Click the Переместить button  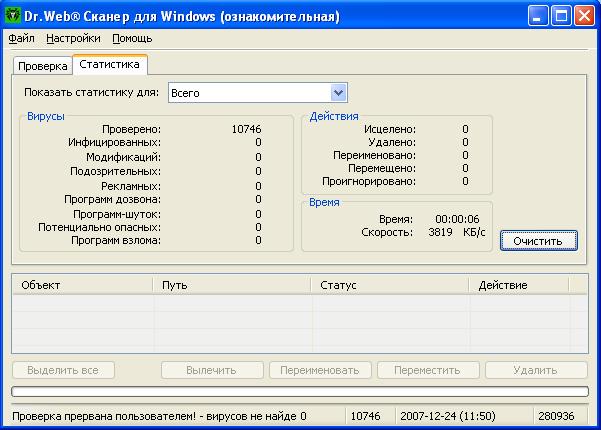[428, 370]
